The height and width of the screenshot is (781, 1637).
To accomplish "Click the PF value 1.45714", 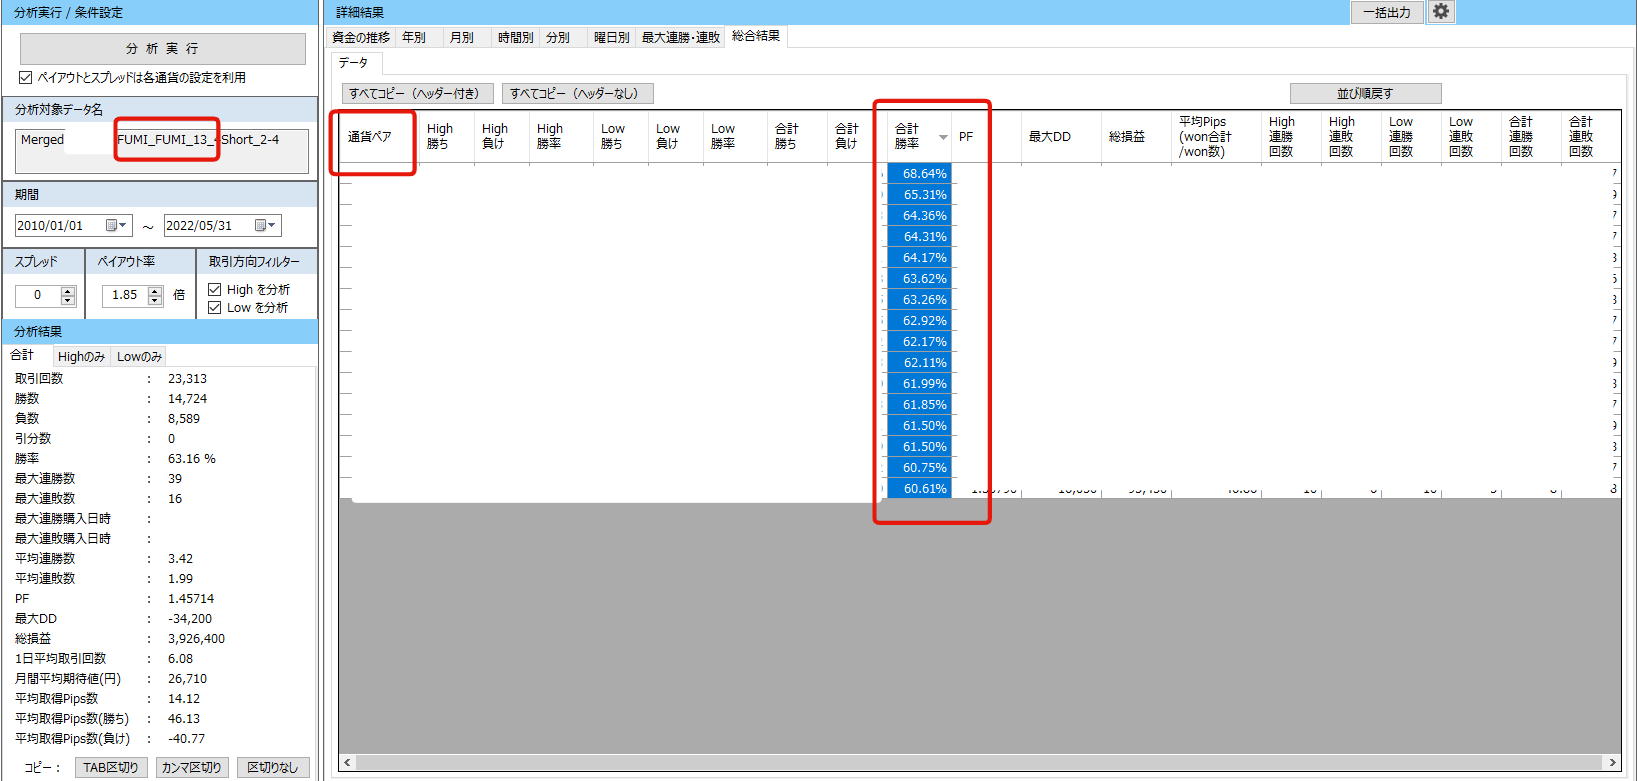I will click(190, 598).
